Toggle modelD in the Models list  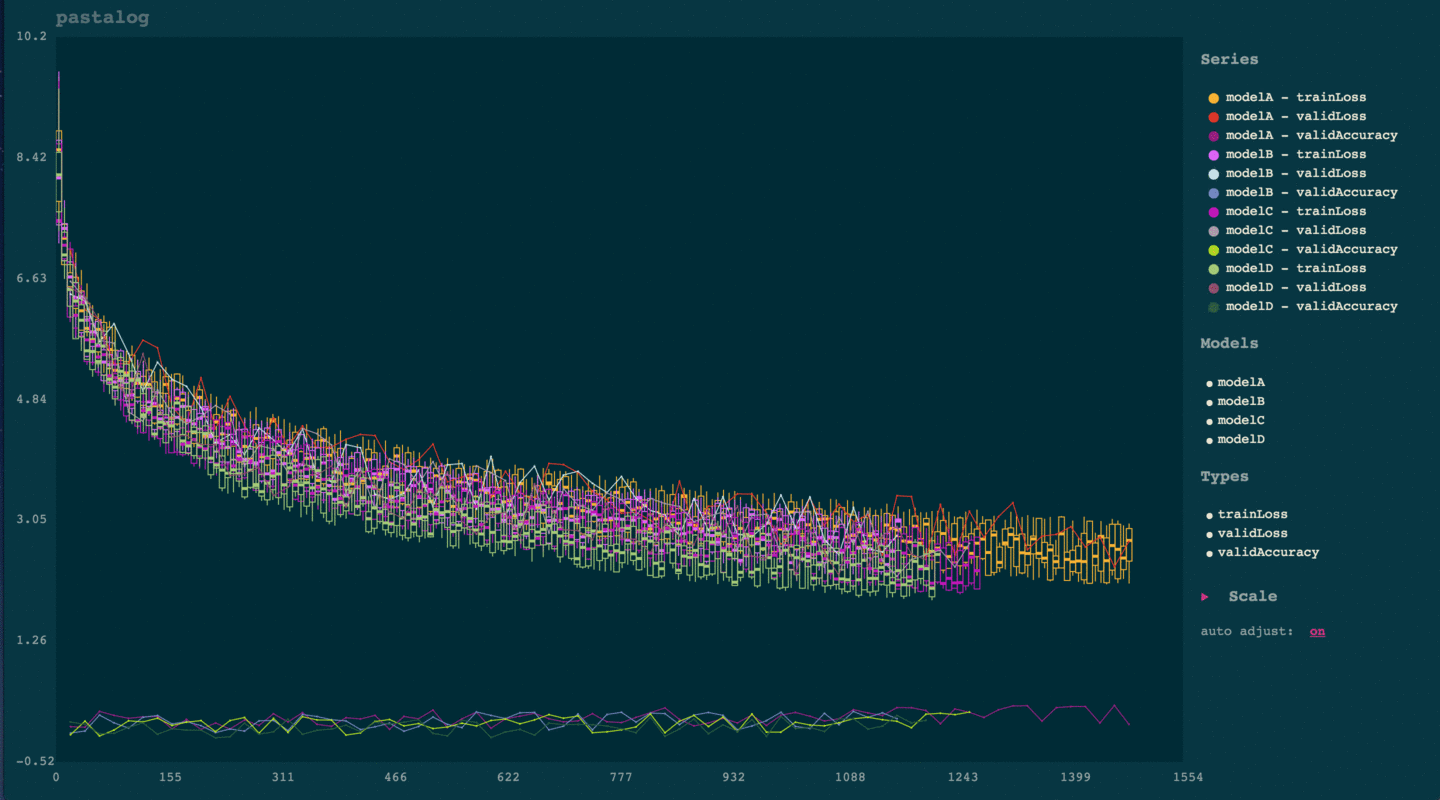tap(1241, 439)
